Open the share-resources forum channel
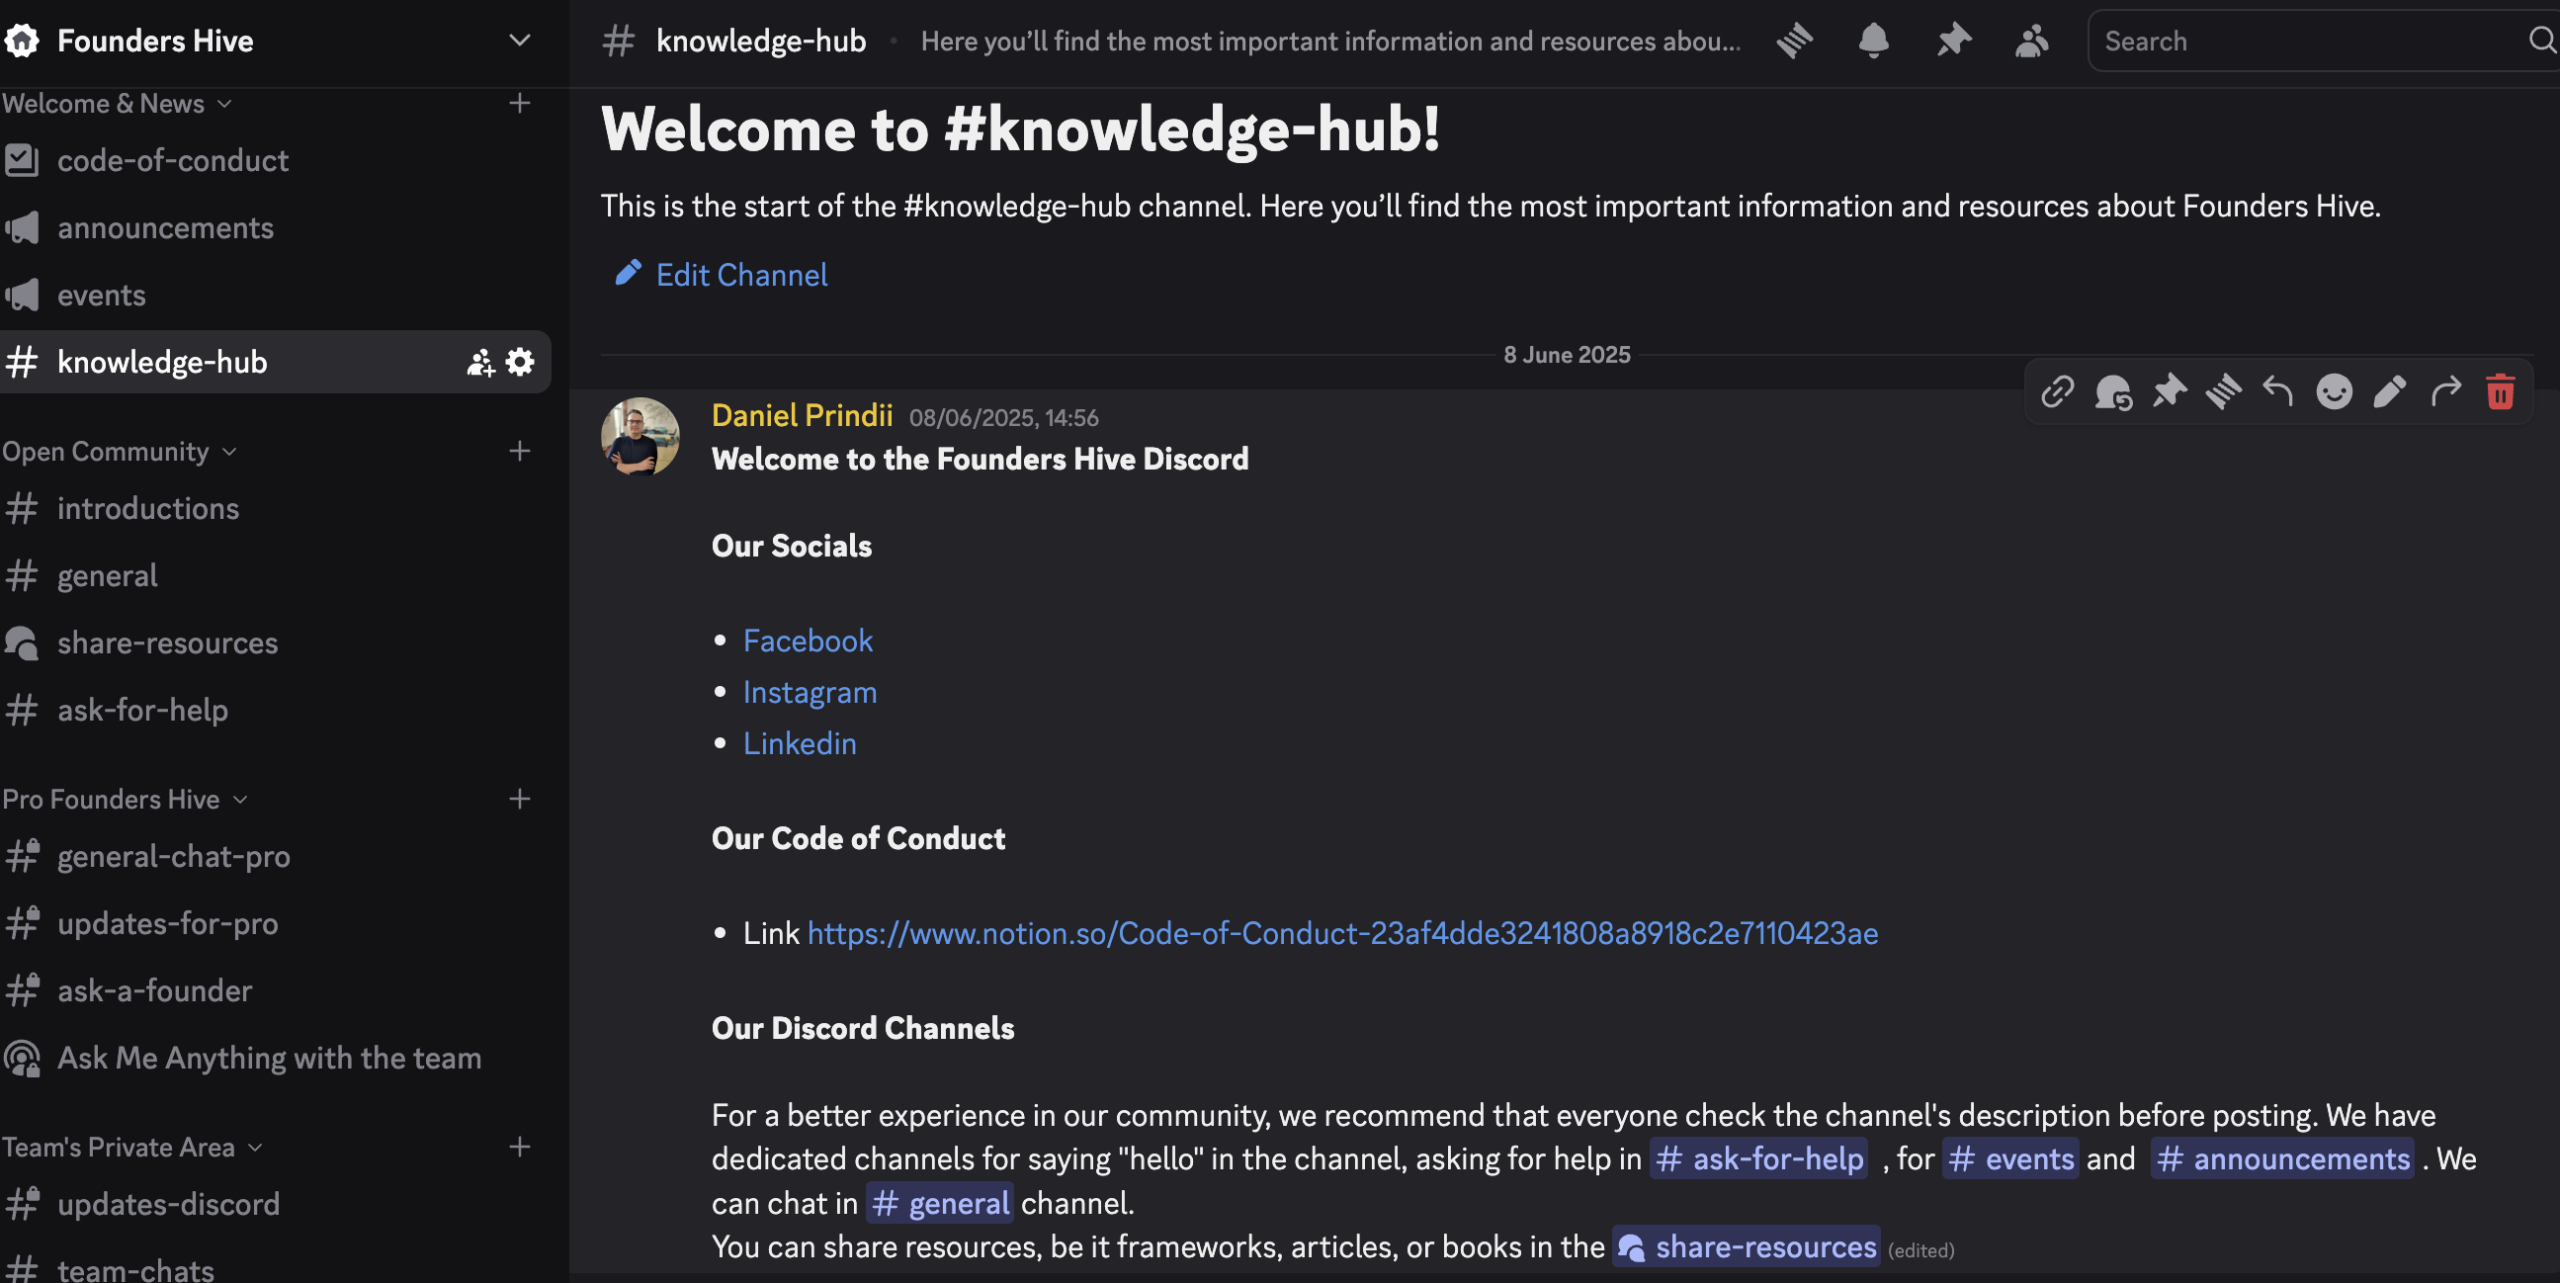2560x1283 pixels. (167, 643)
